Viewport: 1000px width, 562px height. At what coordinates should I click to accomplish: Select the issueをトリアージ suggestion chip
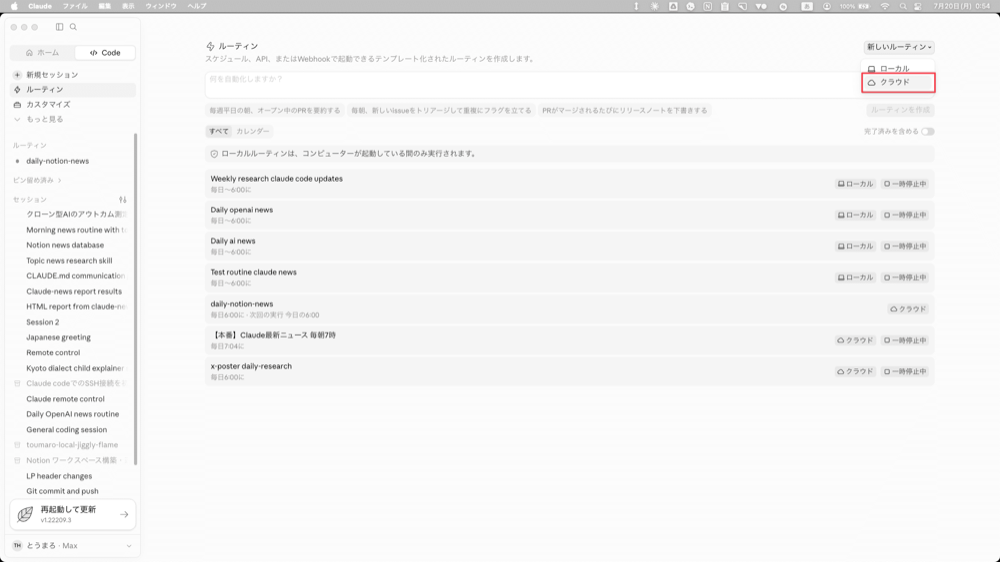(441, 110)
